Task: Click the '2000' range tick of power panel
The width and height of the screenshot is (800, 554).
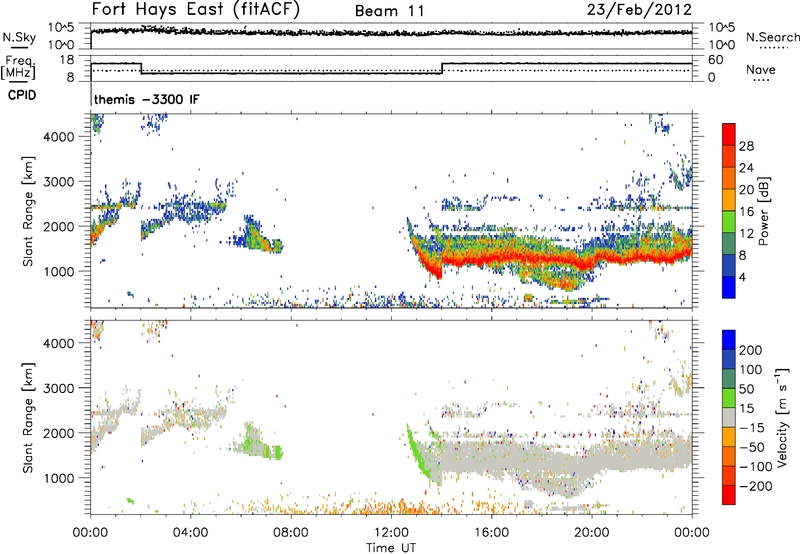Action: (58, 226)
